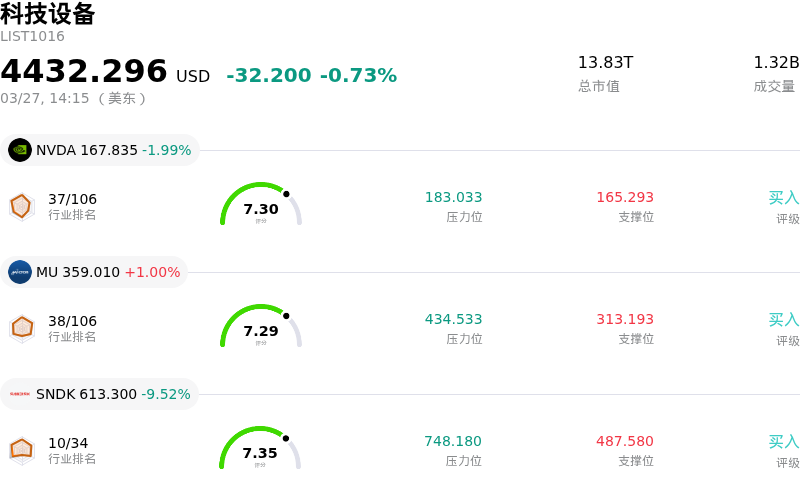
Task: Click the 13.83T total market cap value
Action: coord(605,63)
